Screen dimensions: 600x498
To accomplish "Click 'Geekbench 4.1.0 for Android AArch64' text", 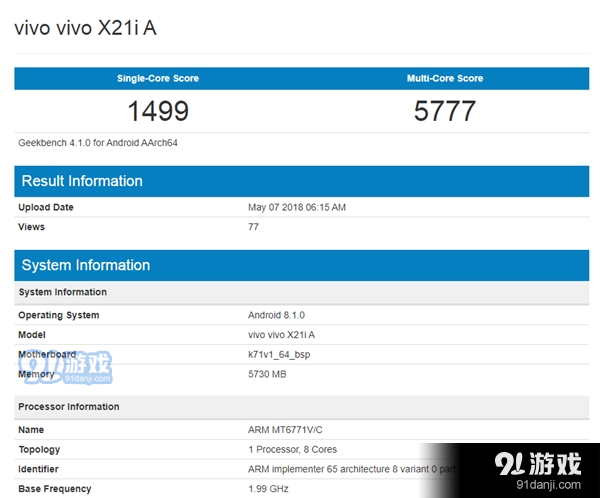I will tap(98, 143).
